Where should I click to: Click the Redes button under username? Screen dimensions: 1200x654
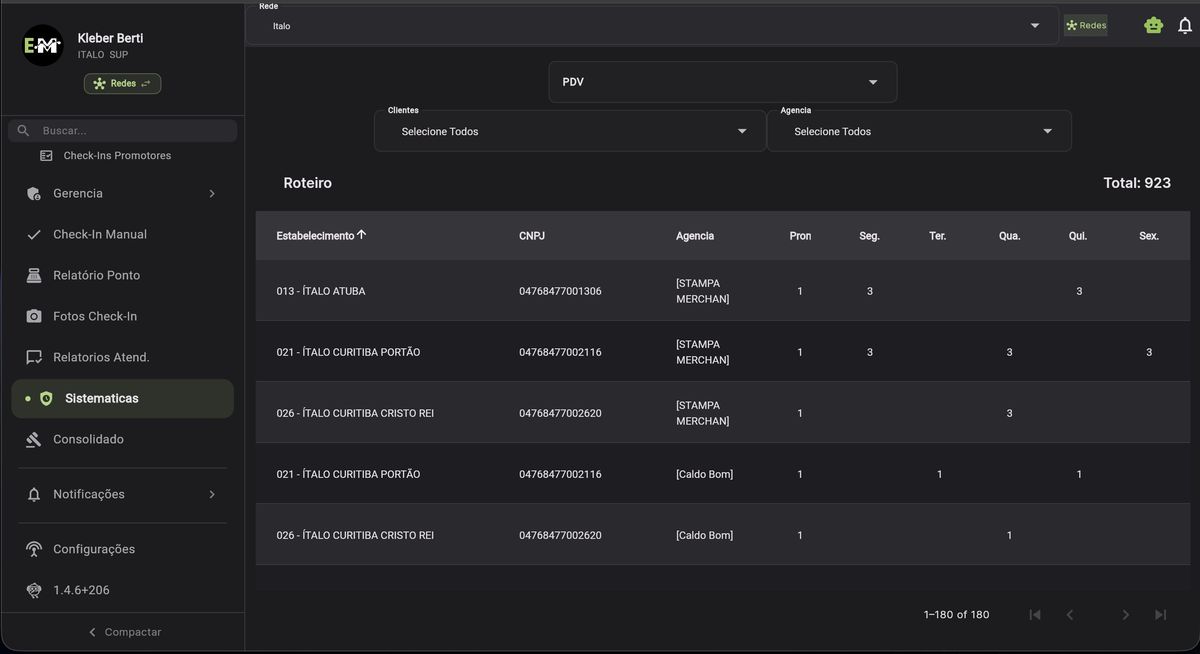point(123,84)
